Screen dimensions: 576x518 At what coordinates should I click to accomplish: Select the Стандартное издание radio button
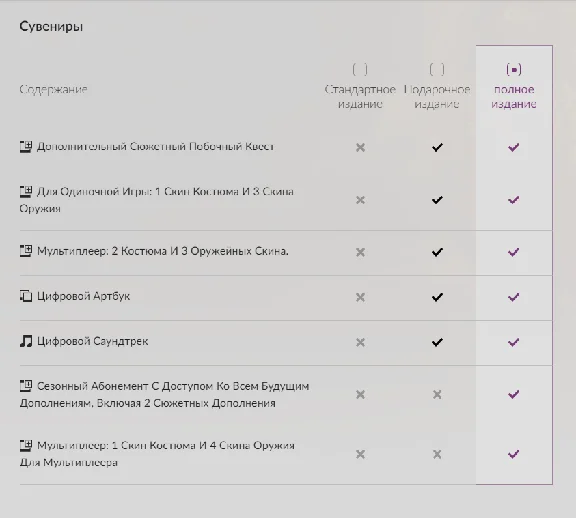tap(360, 69)
